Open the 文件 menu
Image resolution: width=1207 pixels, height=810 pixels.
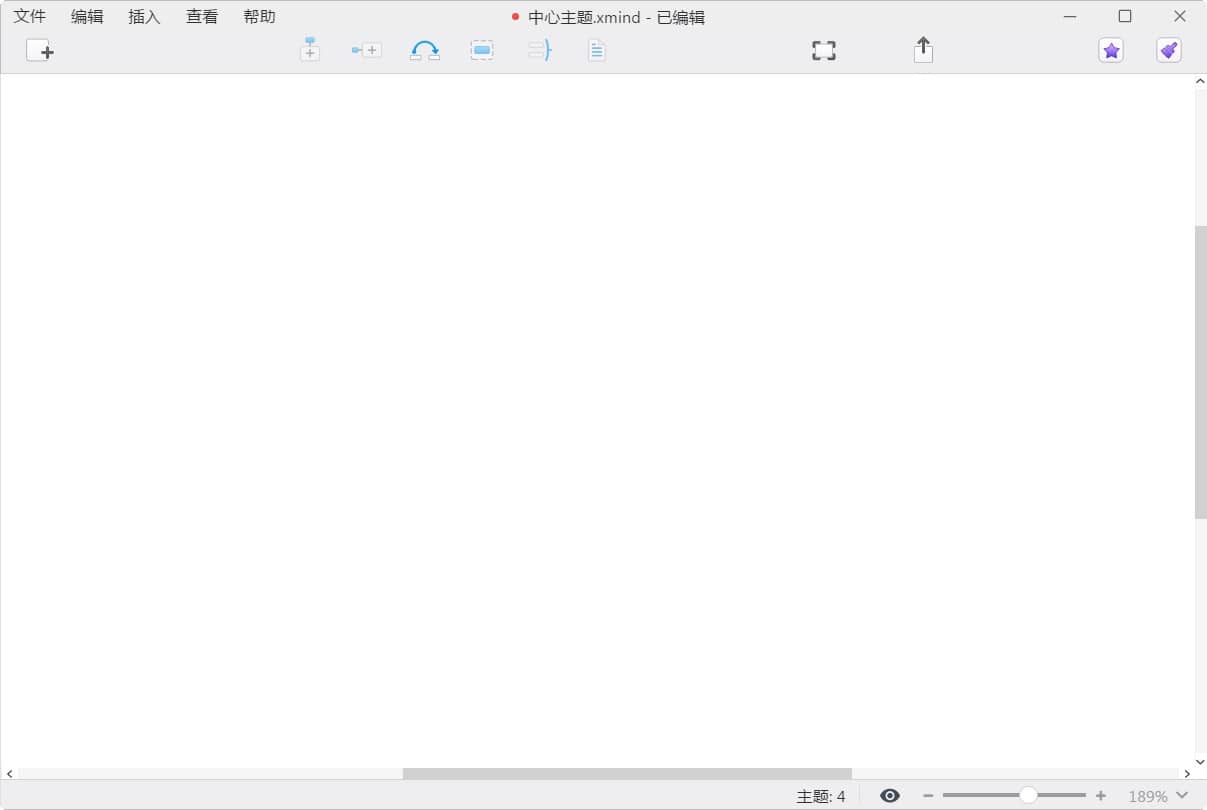click(x=30, y=17)
